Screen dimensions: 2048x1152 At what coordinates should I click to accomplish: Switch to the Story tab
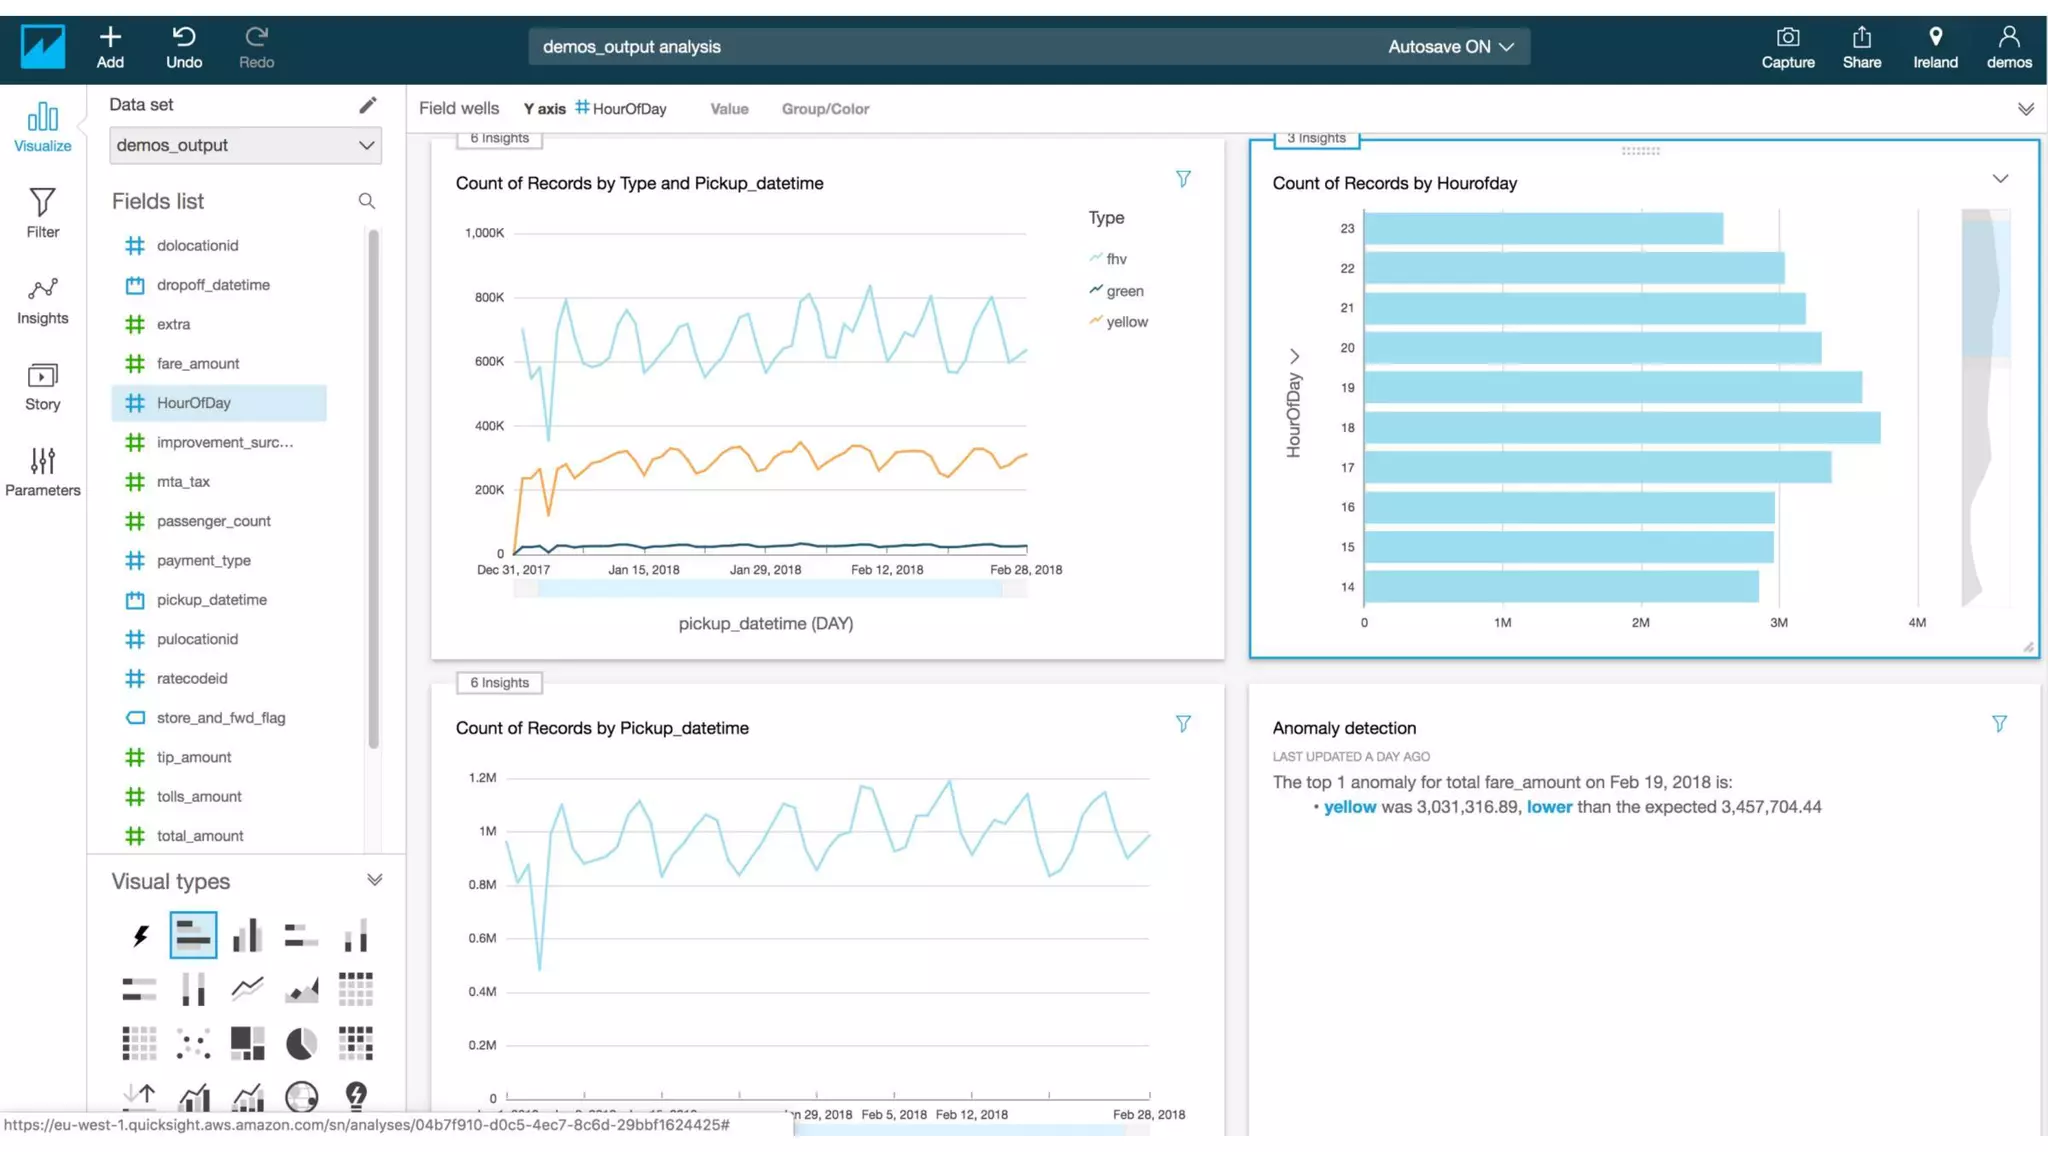42,386
